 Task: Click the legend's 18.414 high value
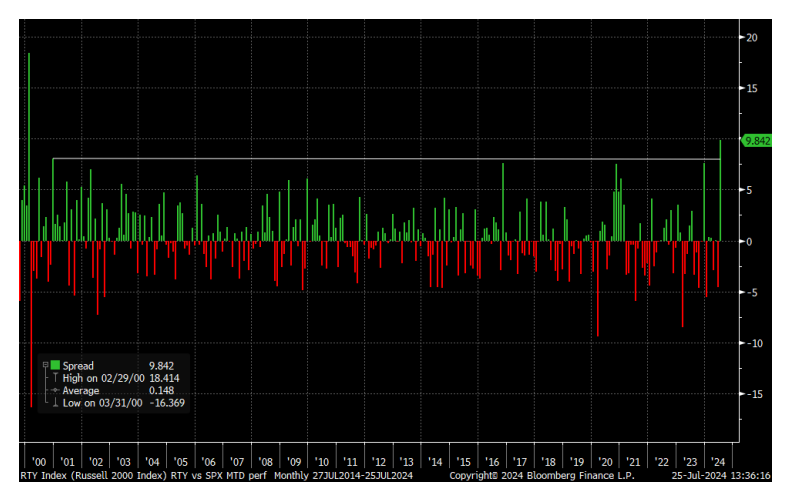[165, 378]
